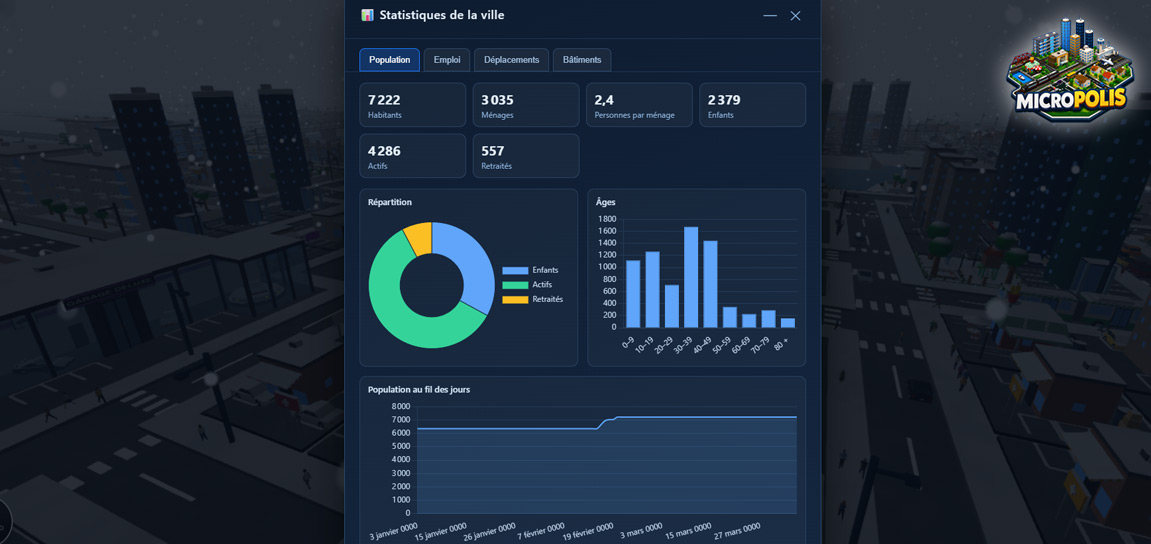
Task: Click the Répartition chart title
Action: pos(390,202)
